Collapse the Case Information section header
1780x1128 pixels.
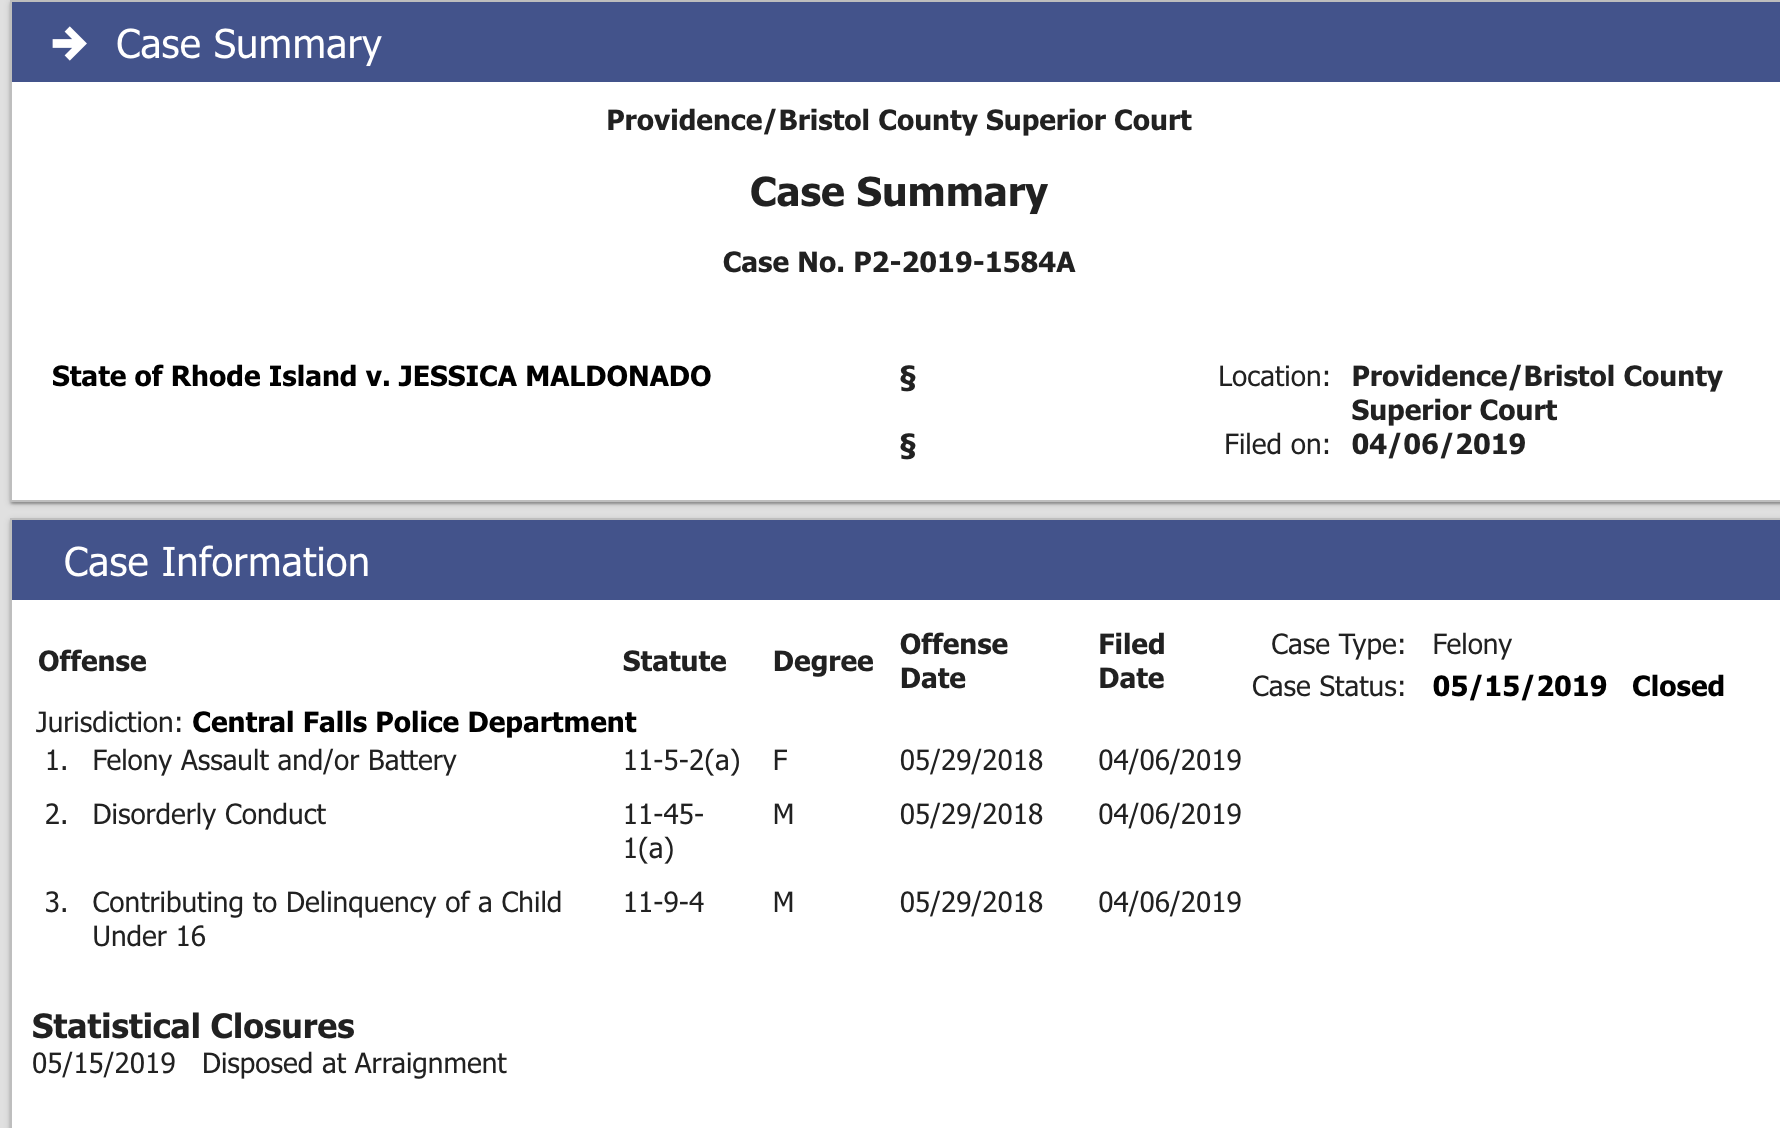tap(216, 562)
